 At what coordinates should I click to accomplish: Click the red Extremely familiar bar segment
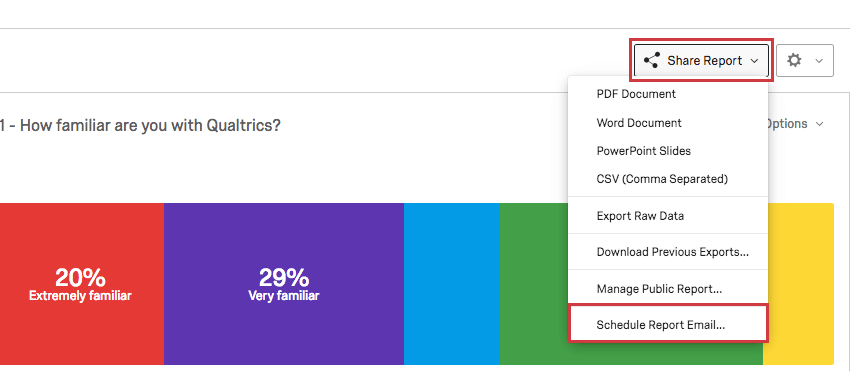(82, 284)
